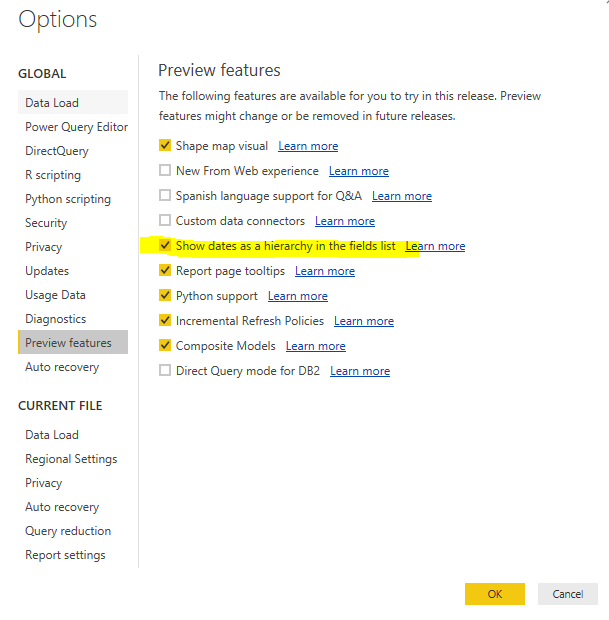
Task: Uncheck the Shape map visual checkbox
Action: pos(165,145)
